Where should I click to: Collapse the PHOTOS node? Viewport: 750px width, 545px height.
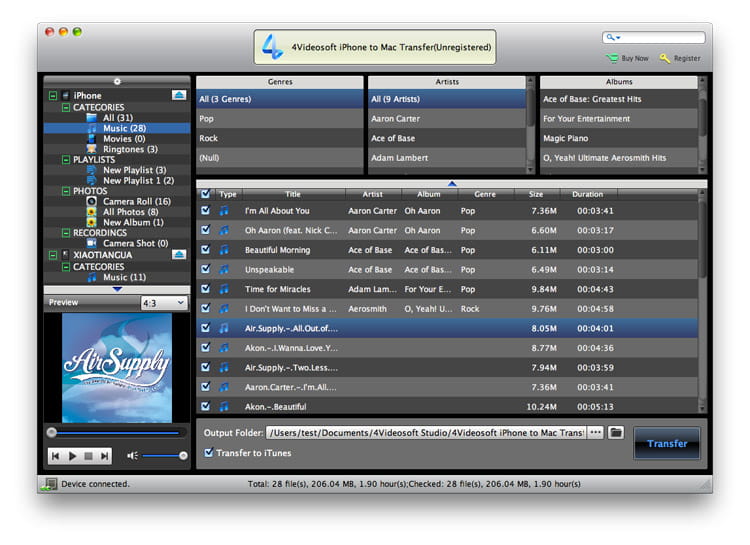point(66,191)
